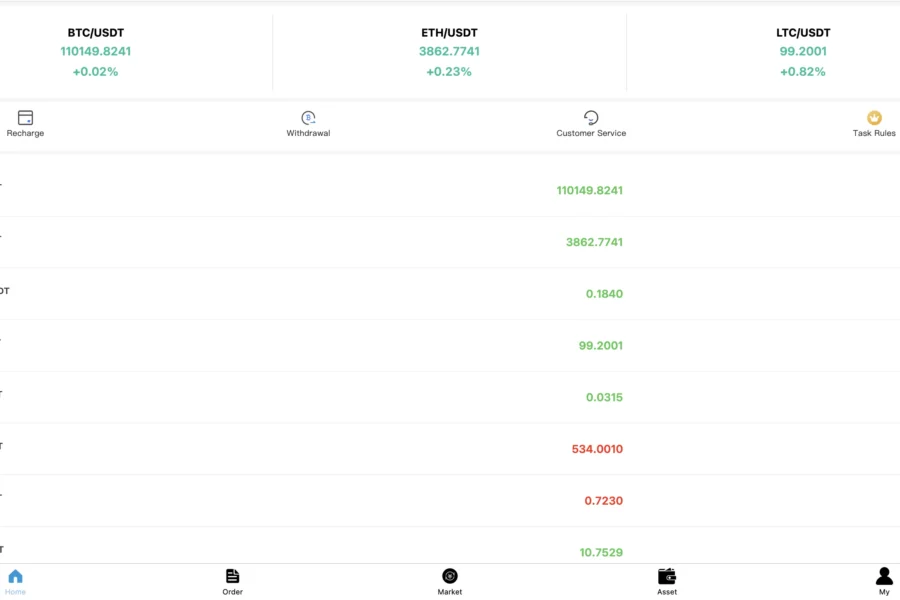Open the red 0.7230 price row
This screenshot has height=600, width=900.
tap(450, 501)
